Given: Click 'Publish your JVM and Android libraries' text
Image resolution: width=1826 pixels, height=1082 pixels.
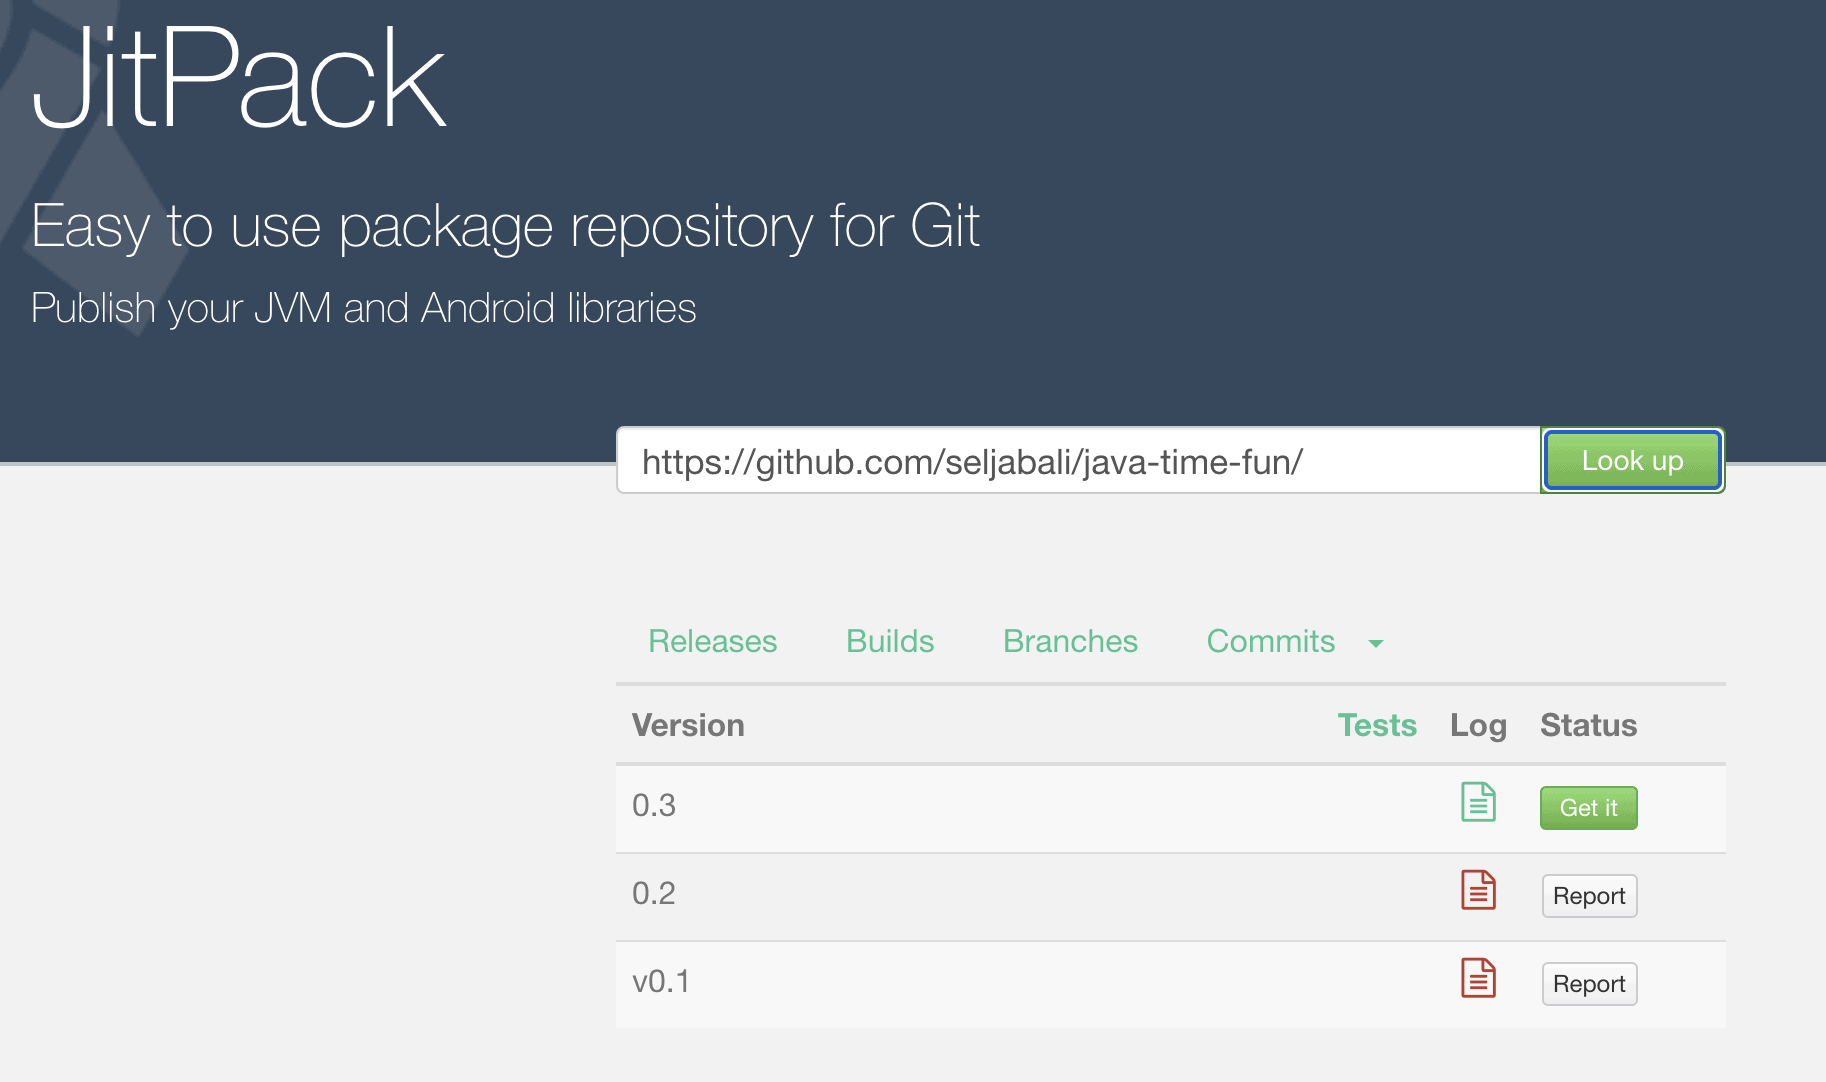Looking at the screenshot, I should tap(364, 308).
